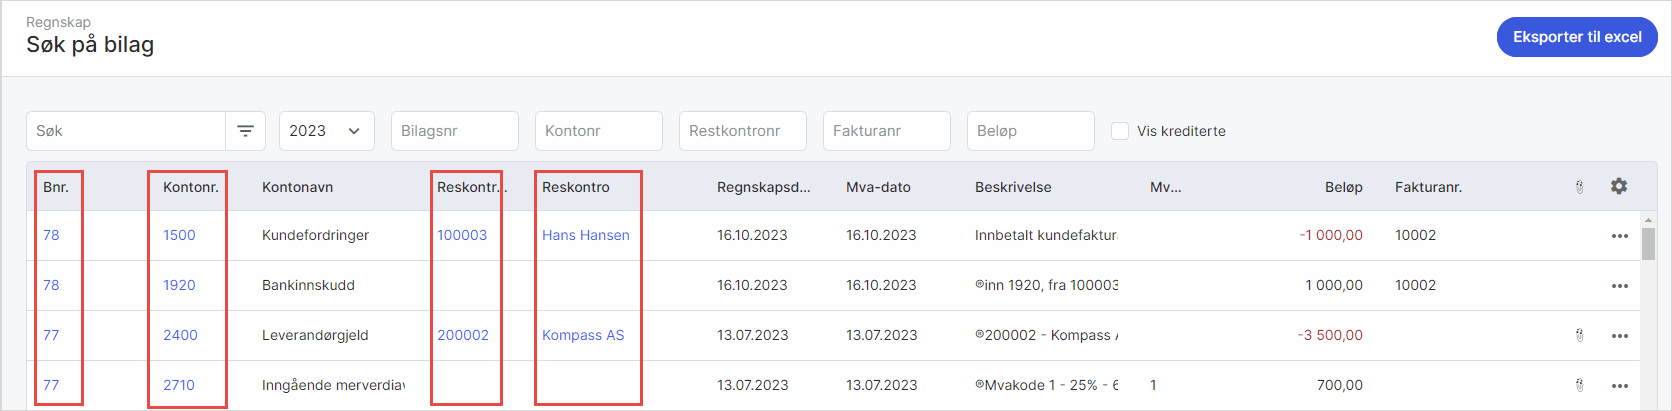
Task: Focus the Søk search field
Action: [126, 131]
